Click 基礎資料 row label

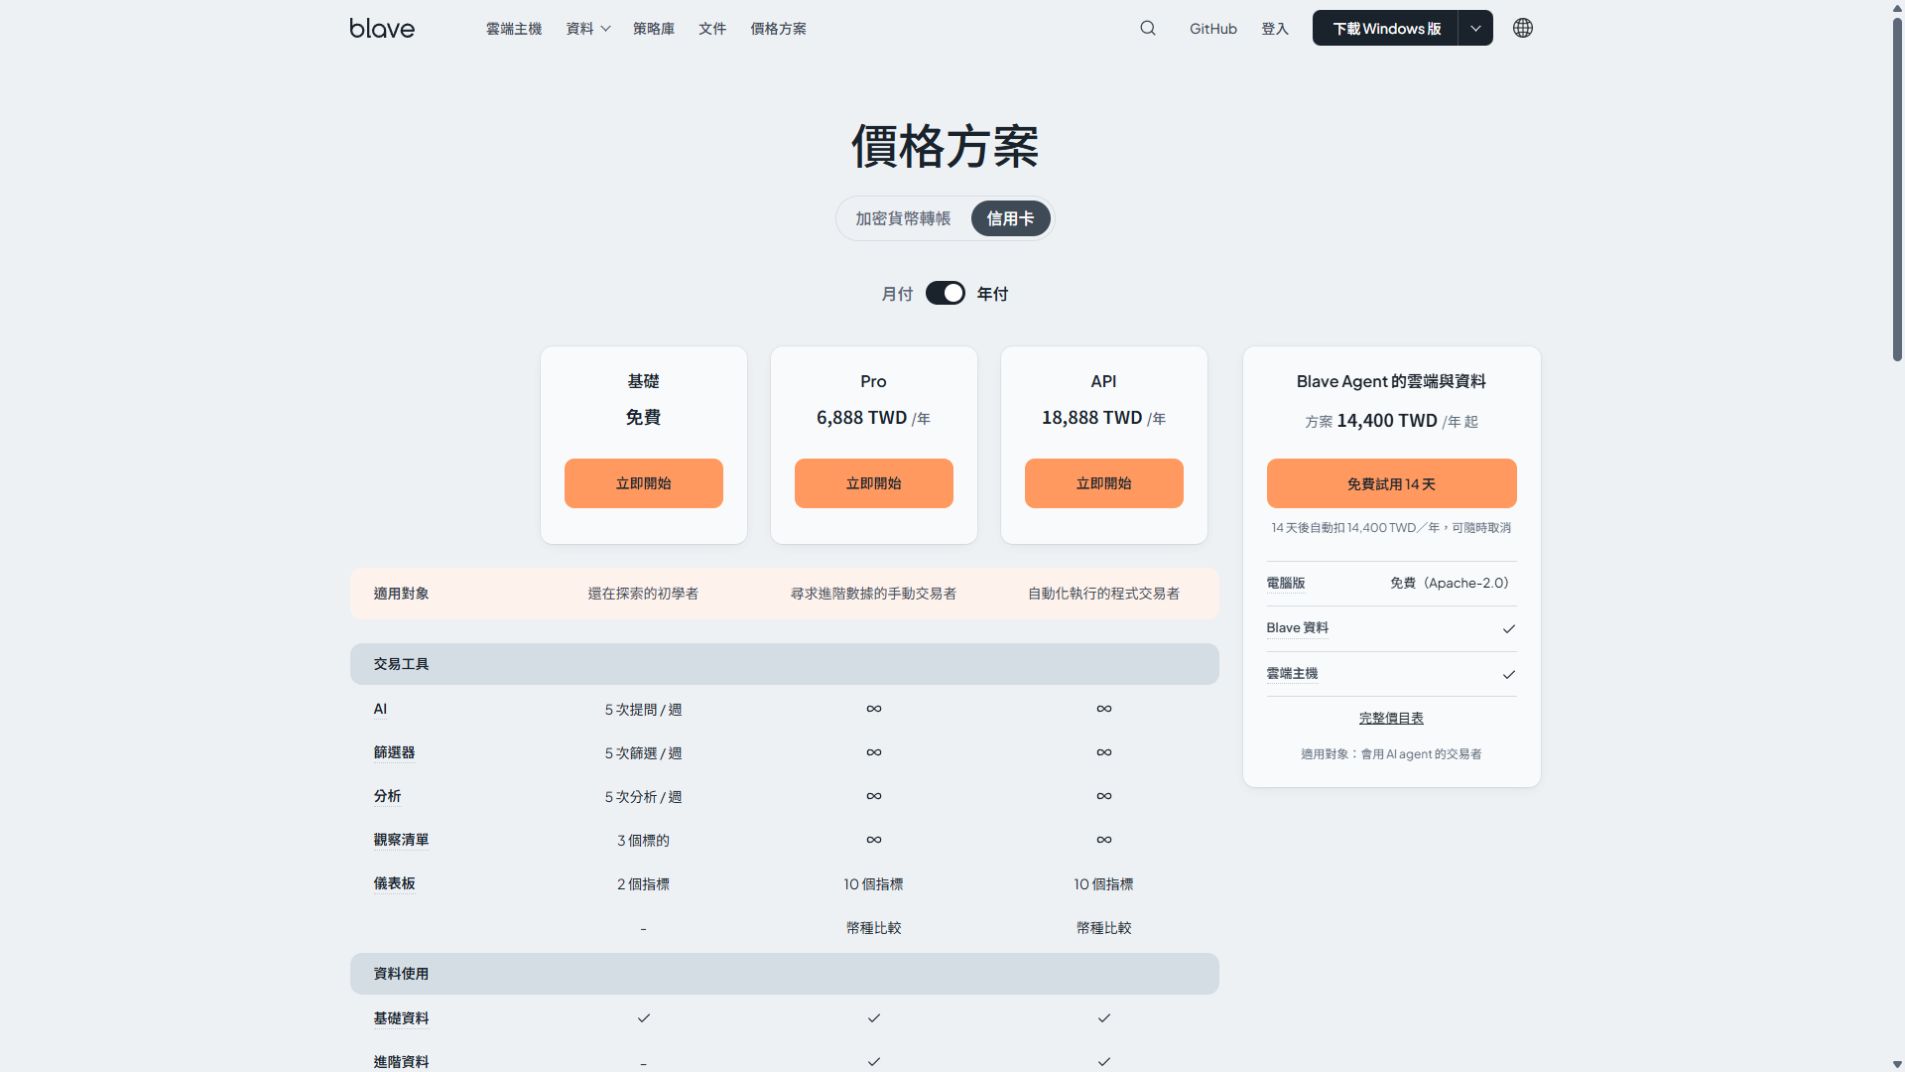click(401, 1018)
